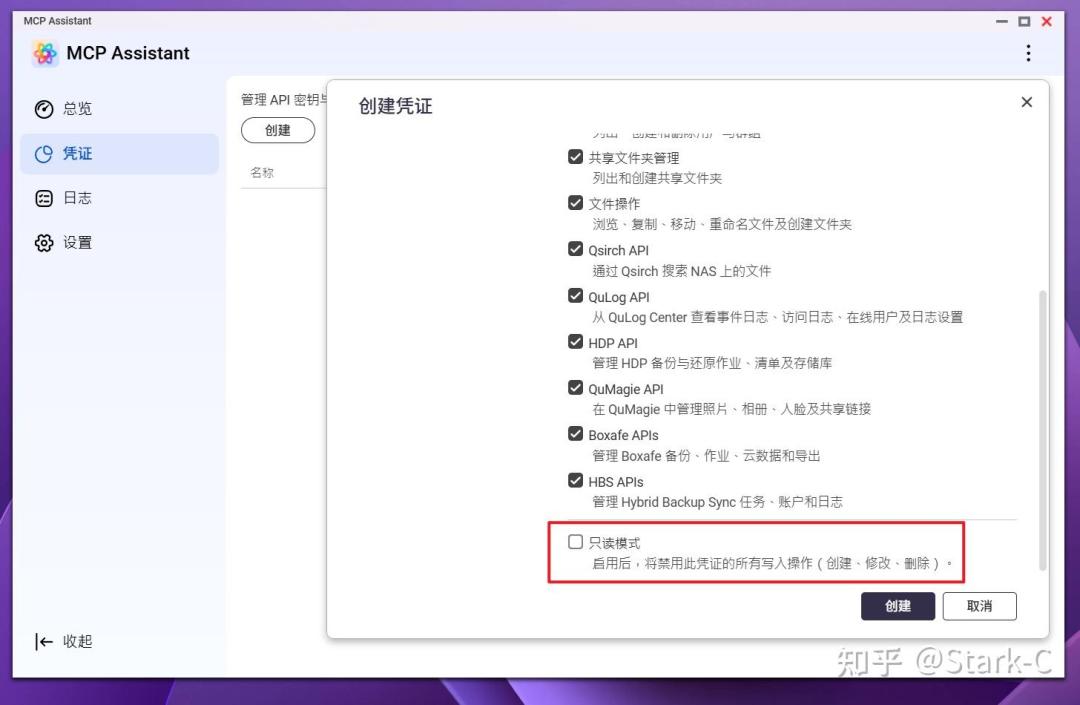Click the 浏览、复制、移动 description text
The height and width of the screenshot is (705, 1080).
coord(722,224)
